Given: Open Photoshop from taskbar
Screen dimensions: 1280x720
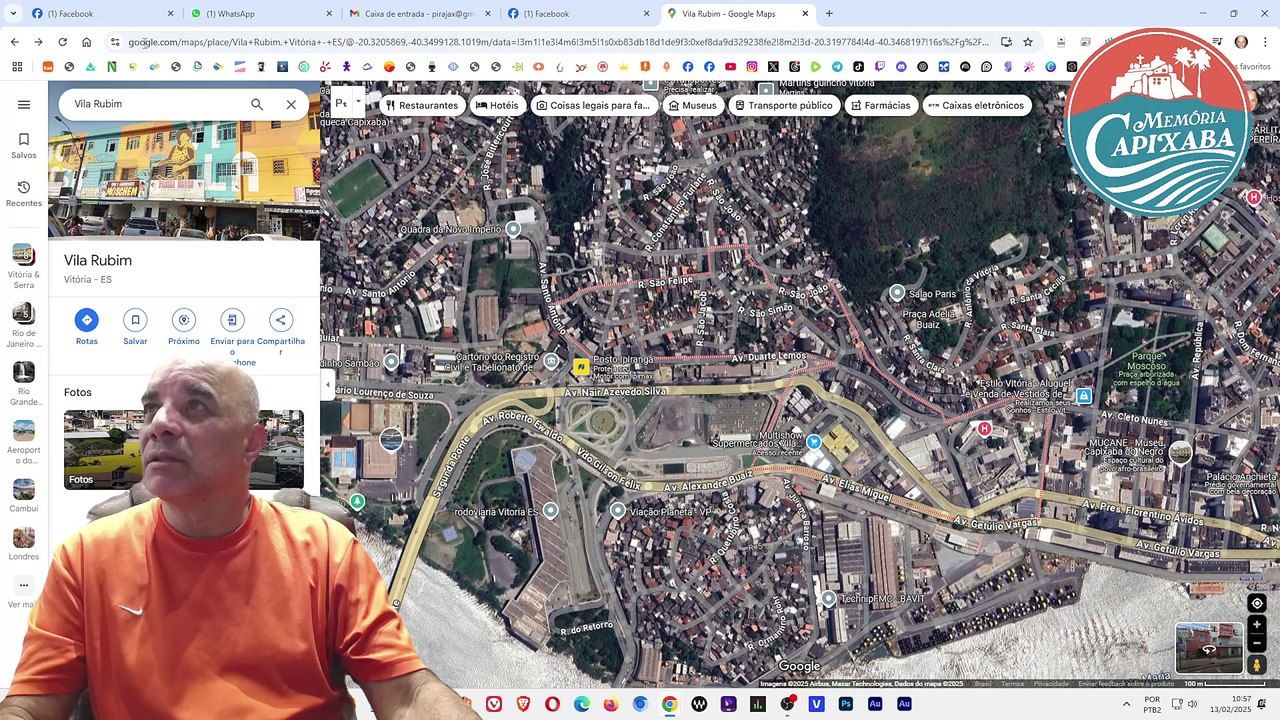Looking at the screenshot, I should [846, 704].
